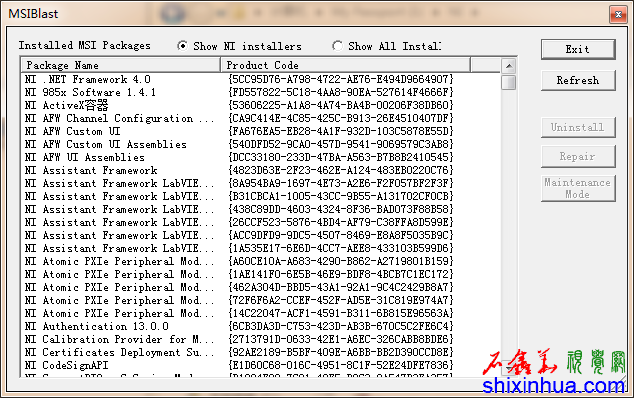Click the Exit button
This screenshot has width=634, height=398.
pyautogui.click(x=578, y=49)
